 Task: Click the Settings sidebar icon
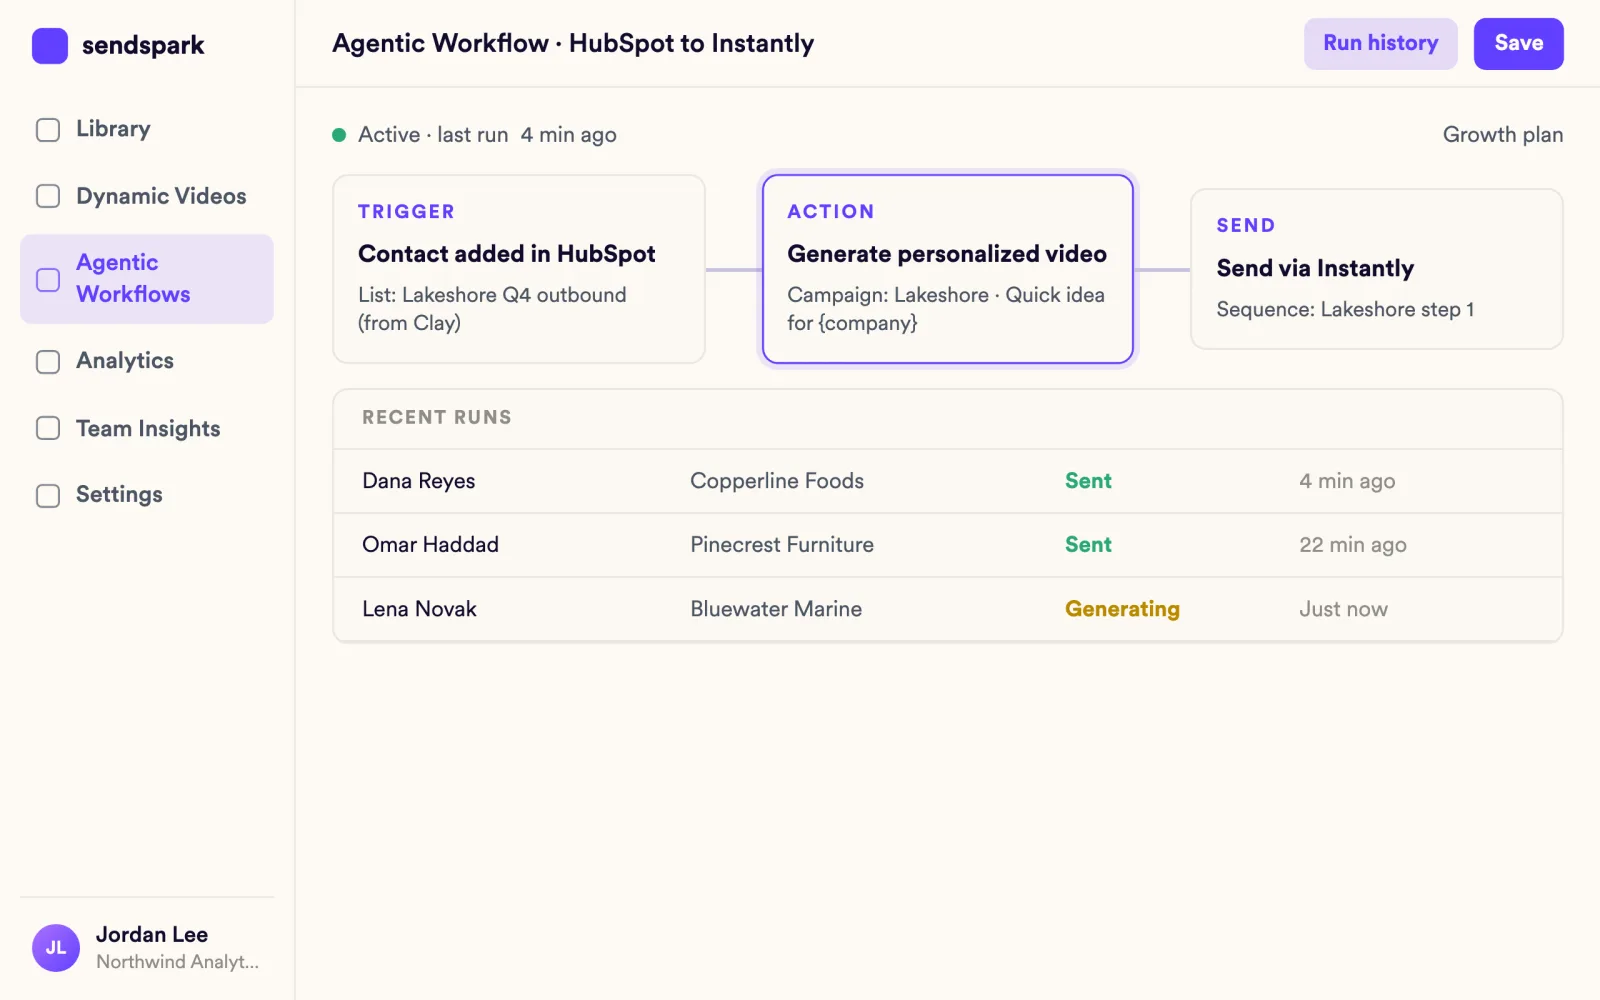[x=48, y=495]
